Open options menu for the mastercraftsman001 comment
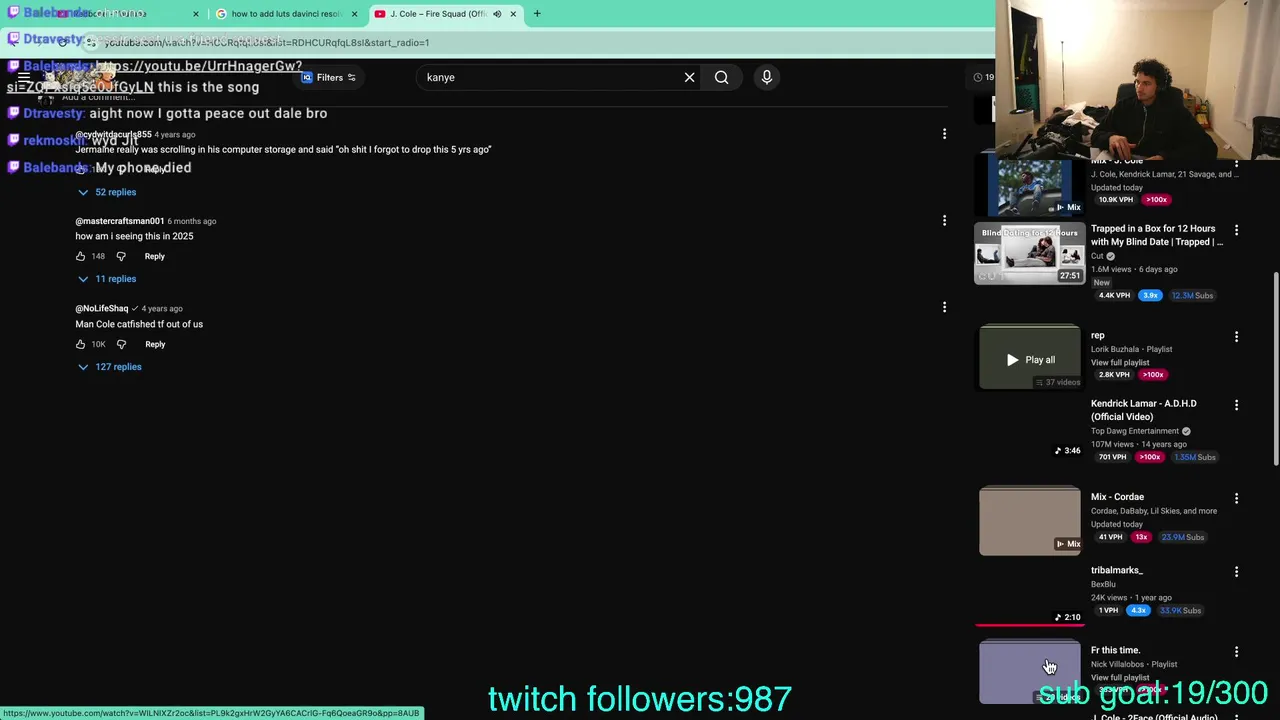The width and height of the screenshot is (1280, 720). (x=944, y=220)
